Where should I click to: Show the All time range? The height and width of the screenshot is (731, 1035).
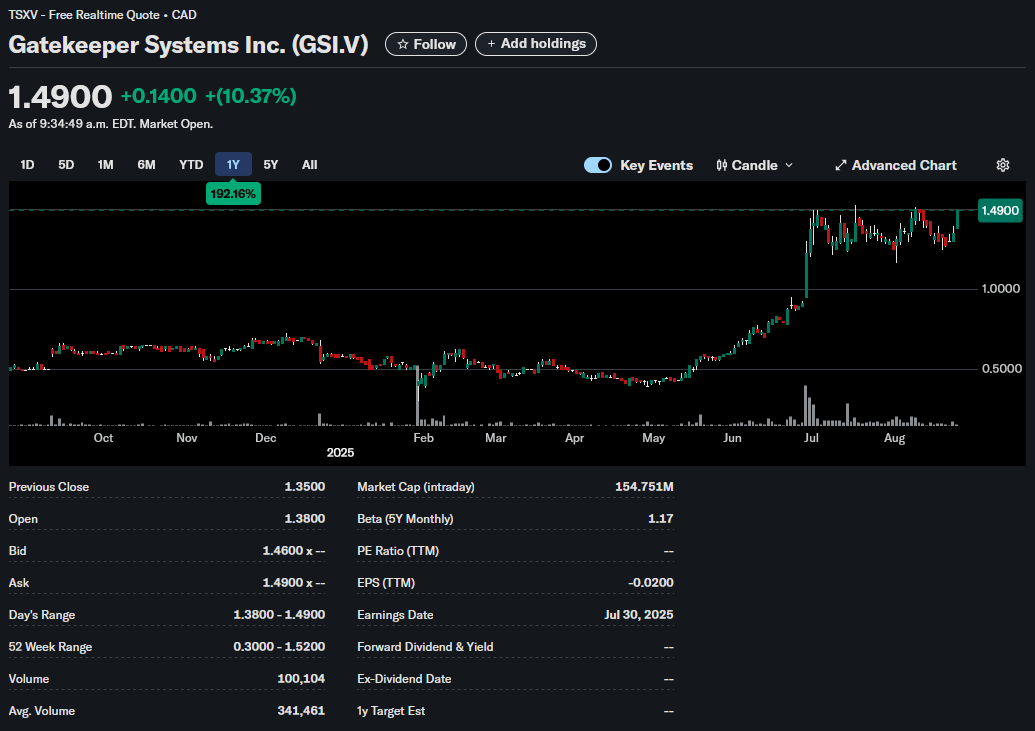pyautogui.click(x=309, y=165)
